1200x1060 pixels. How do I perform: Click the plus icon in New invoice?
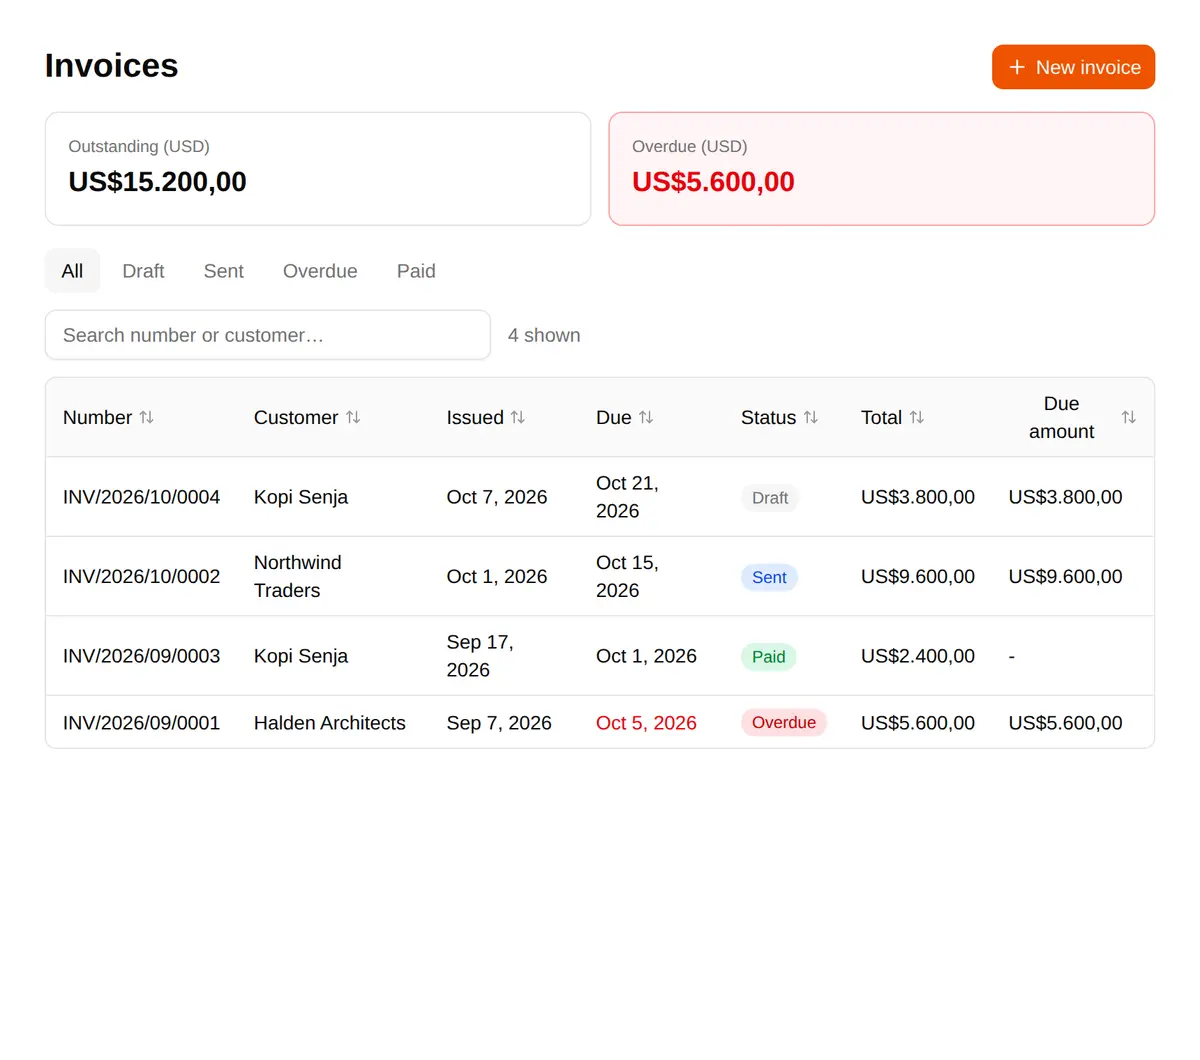(x=1017, y=67)
